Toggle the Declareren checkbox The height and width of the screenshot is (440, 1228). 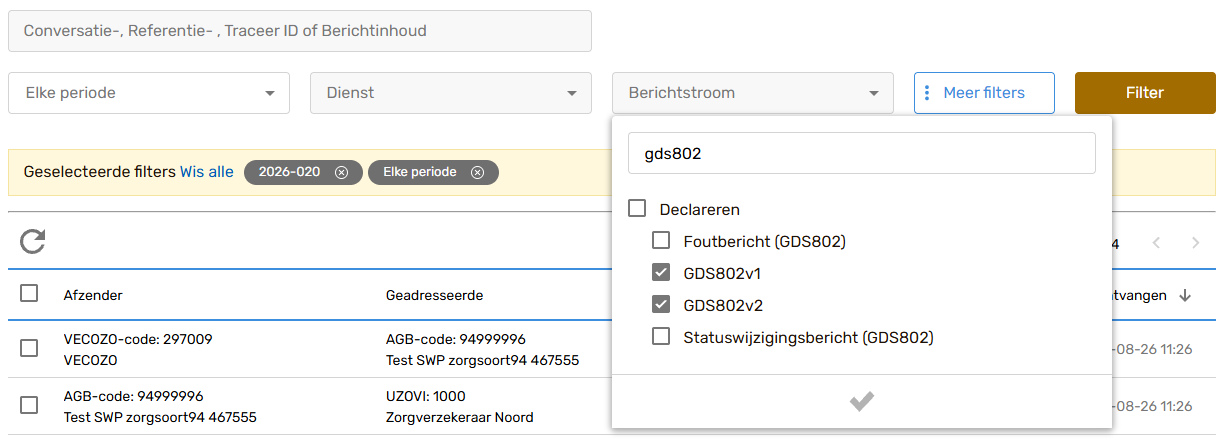637,209
